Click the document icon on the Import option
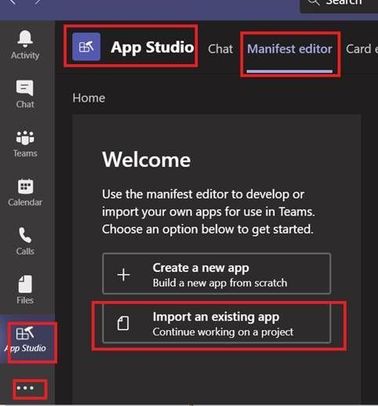 click(123, 323)
